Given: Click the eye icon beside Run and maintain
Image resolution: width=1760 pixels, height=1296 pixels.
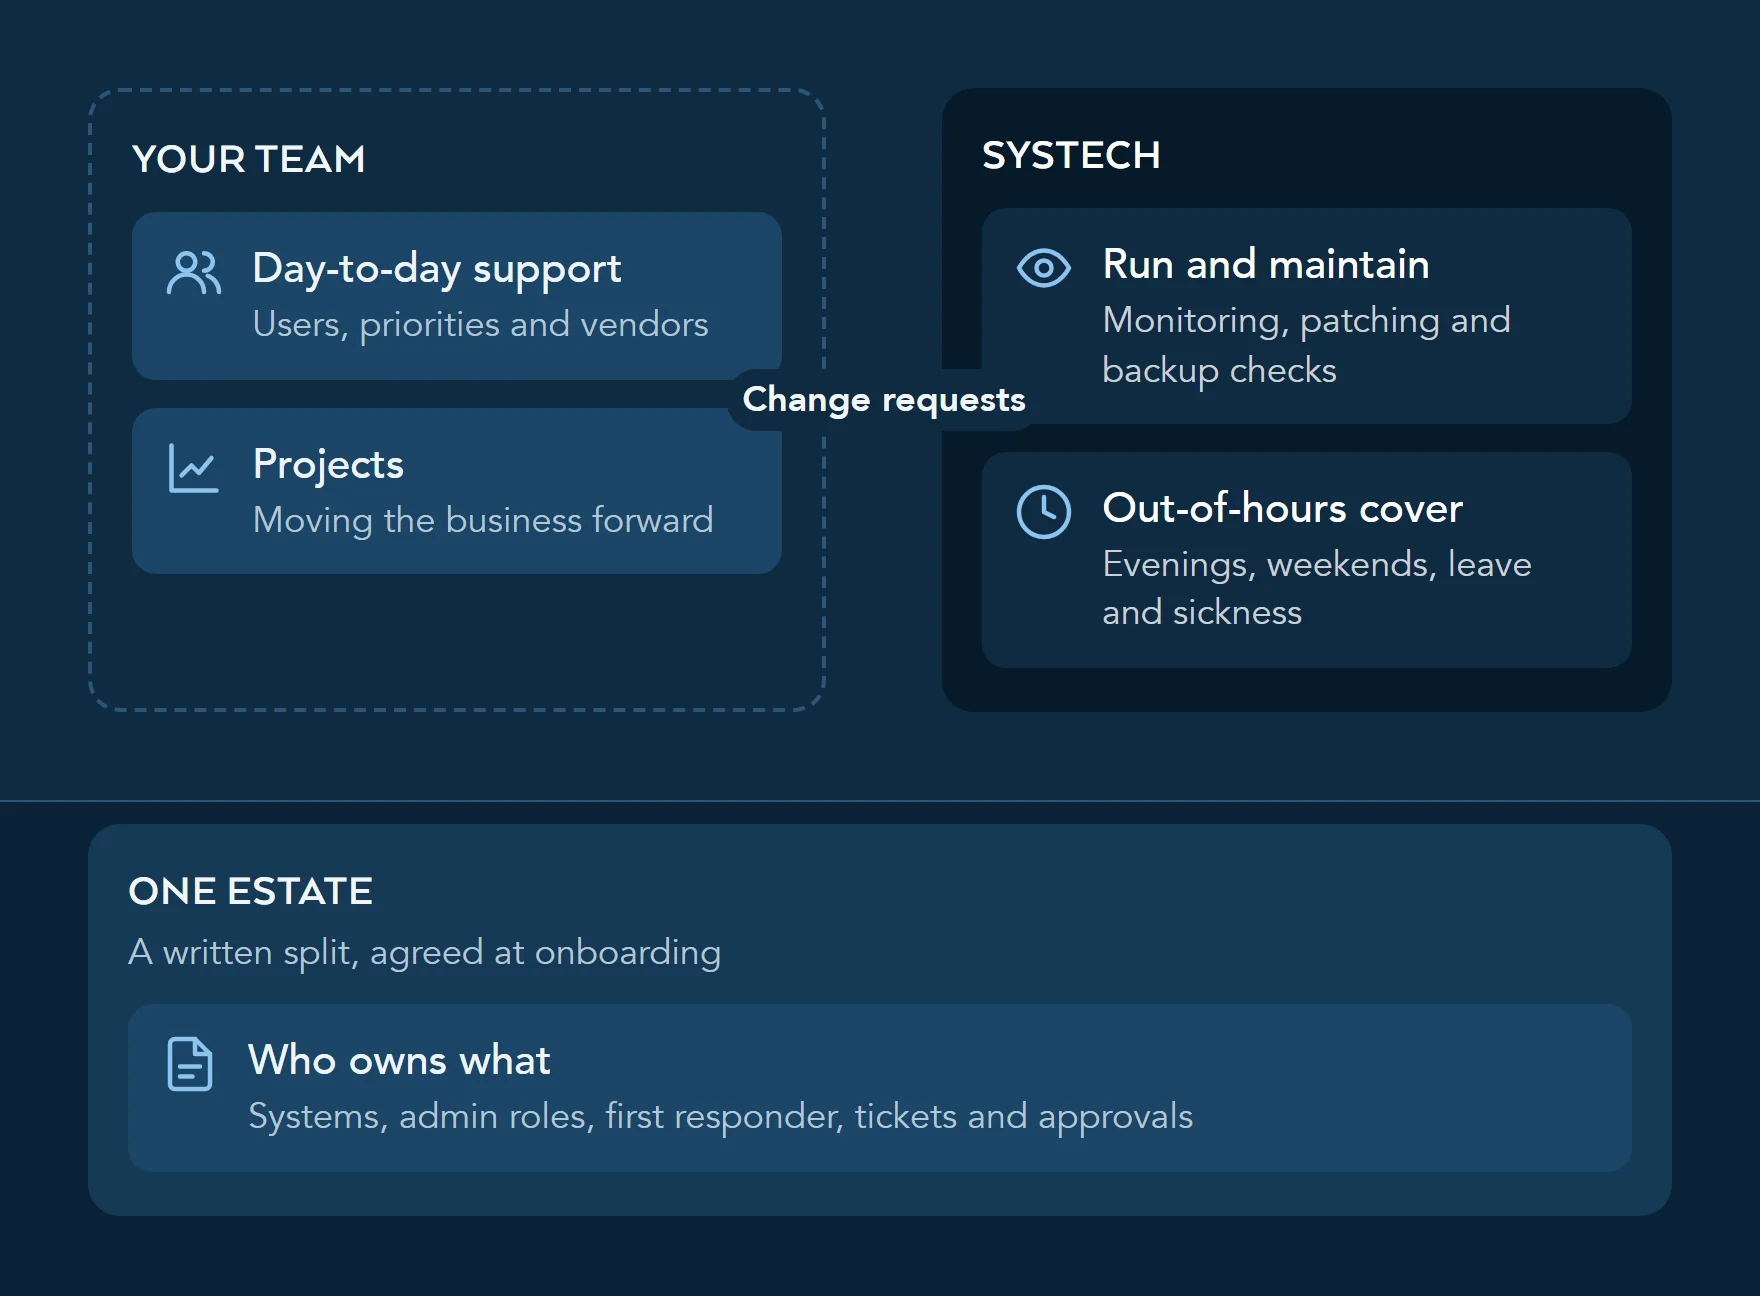Looking at the screenshot, I should (x=1043, y=268).
